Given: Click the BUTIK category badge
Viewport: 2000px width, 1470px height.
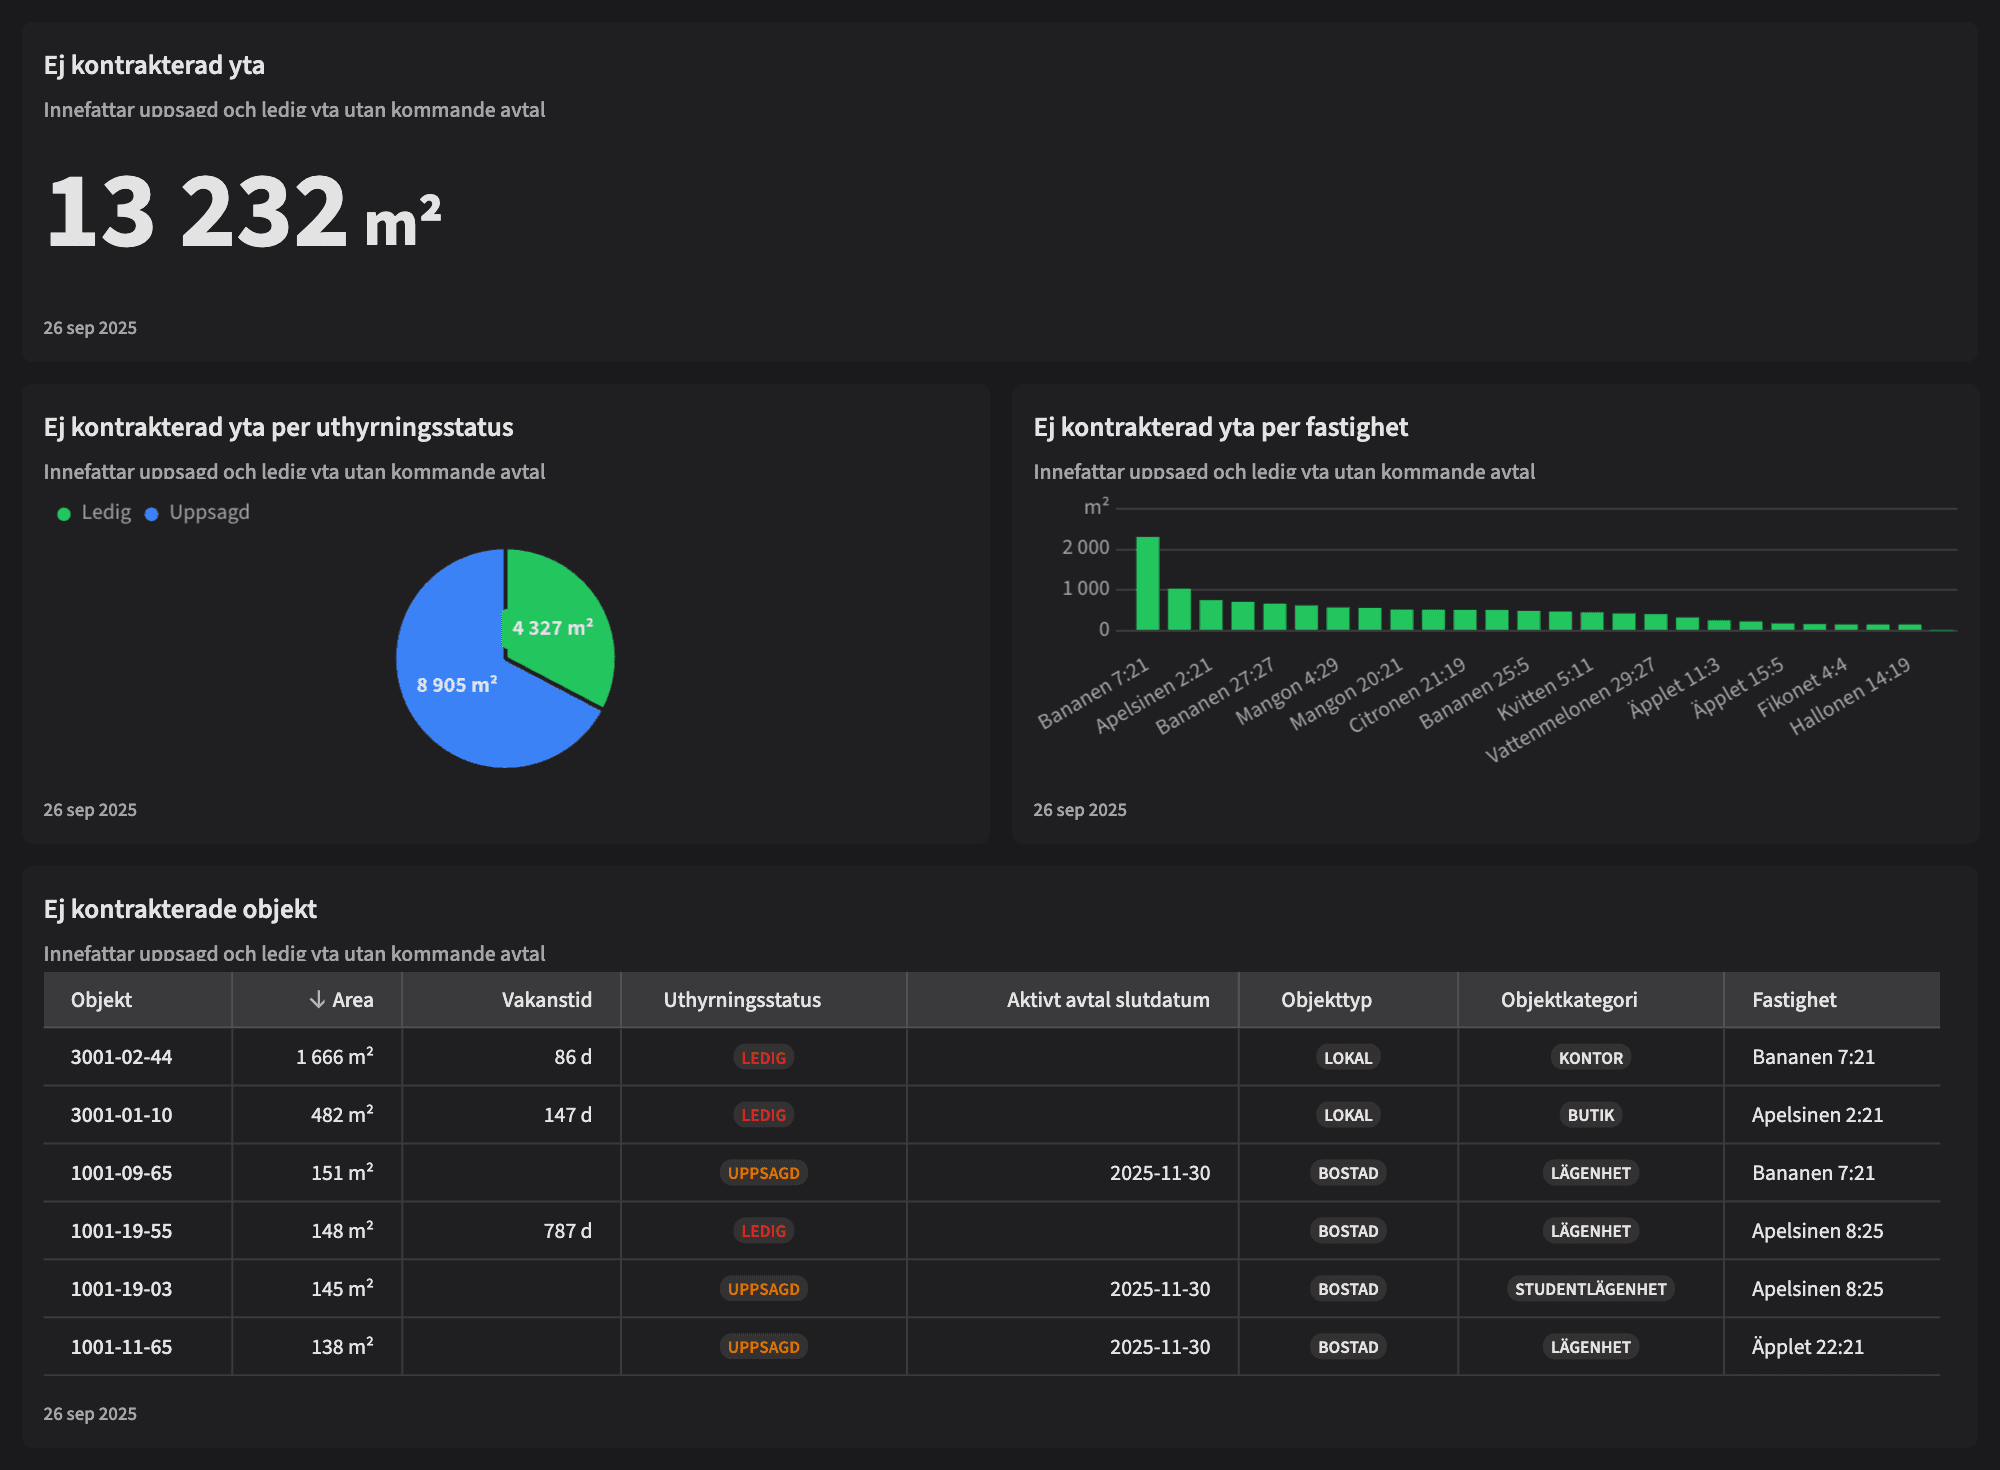Looking at the screenshot, I should click(x=1590, y=1115).
